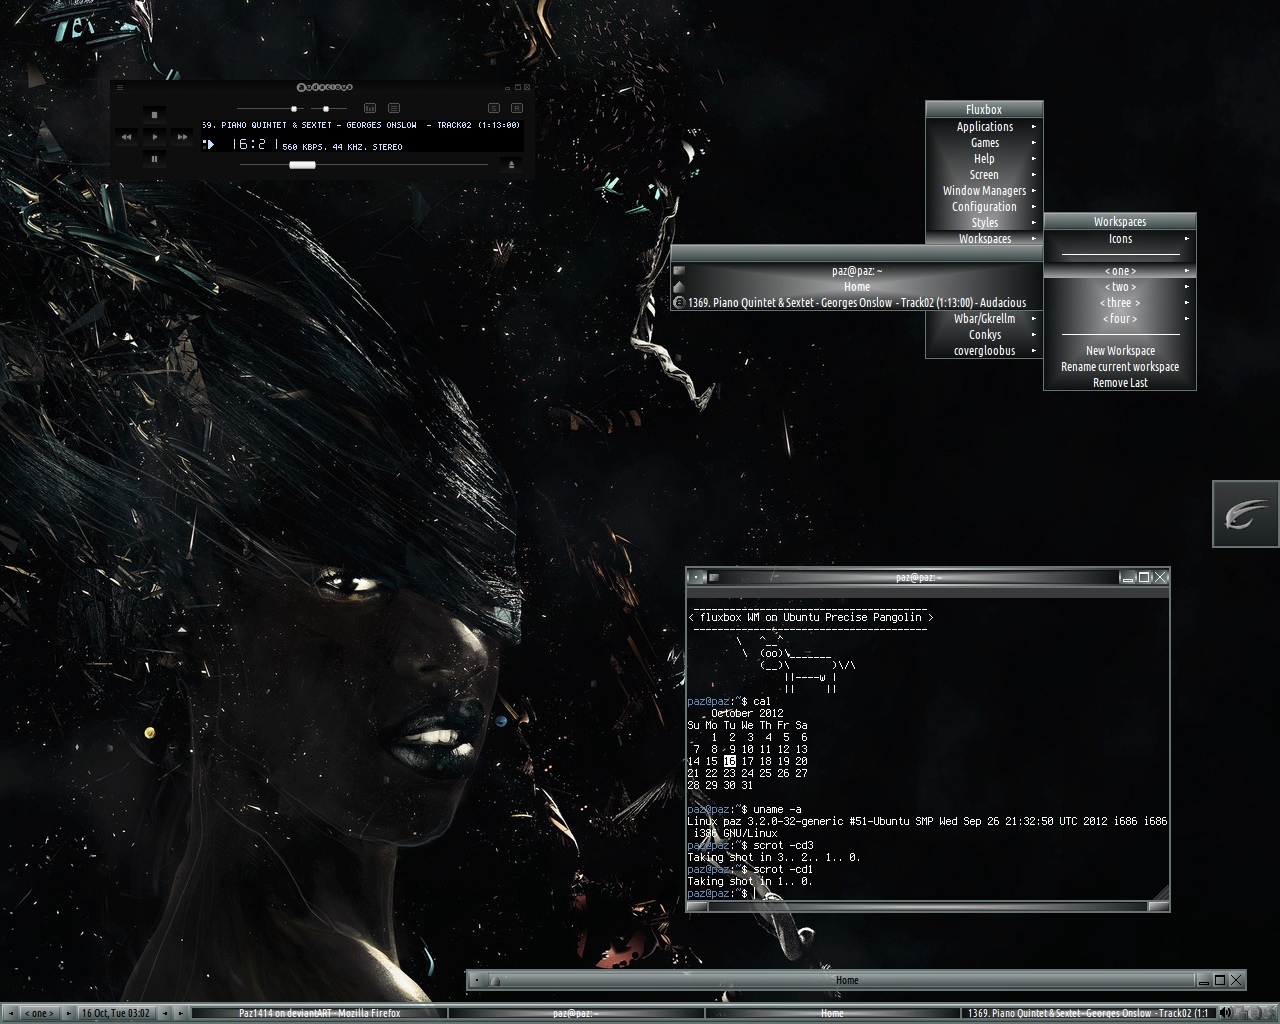Select Workspaces entry in Fluxbox menu
The height and width of the screenshot is (1024, 1280).
click(x=984, y=238)
